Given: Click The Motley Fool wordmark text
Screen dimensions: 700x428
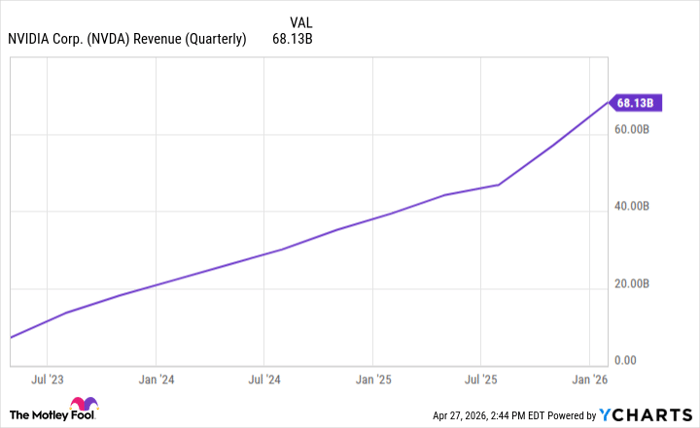Looking at the screenshot, I should tap(52, 415).
